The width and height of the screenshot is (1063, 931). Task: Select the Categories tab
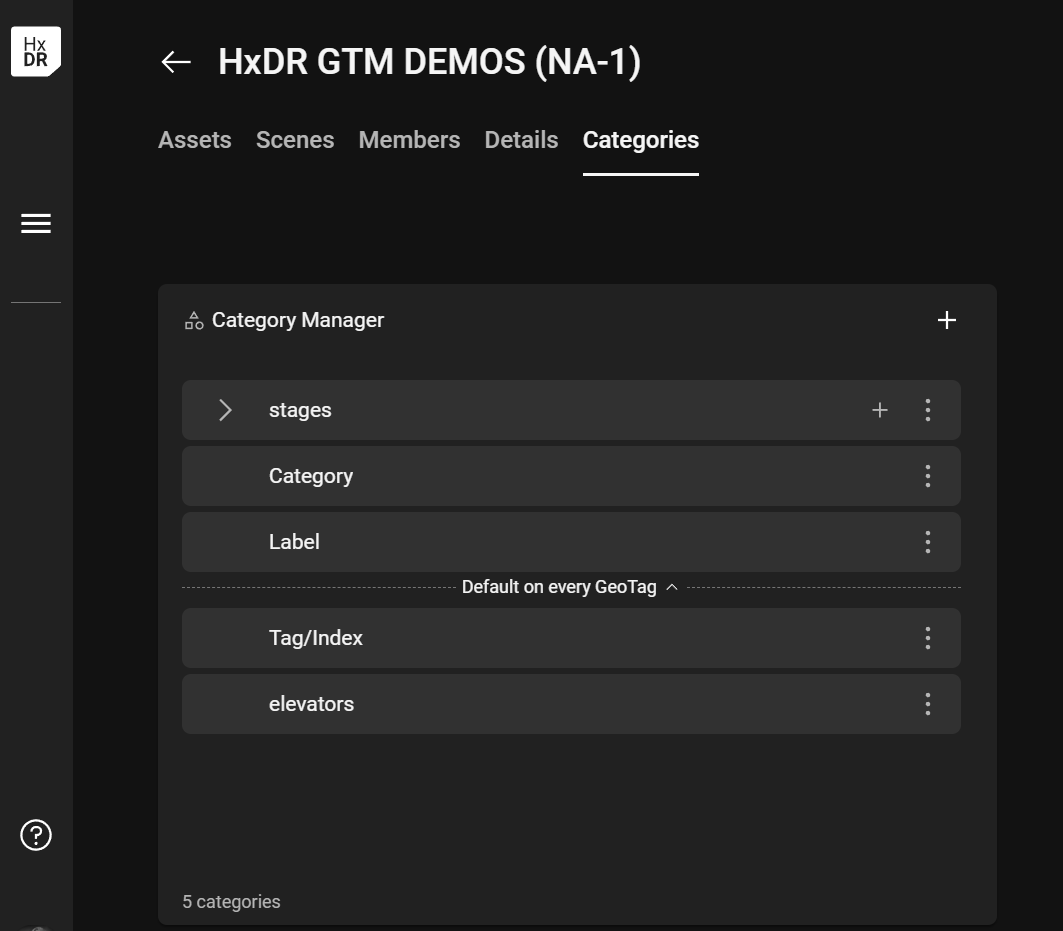coord(640,140)
